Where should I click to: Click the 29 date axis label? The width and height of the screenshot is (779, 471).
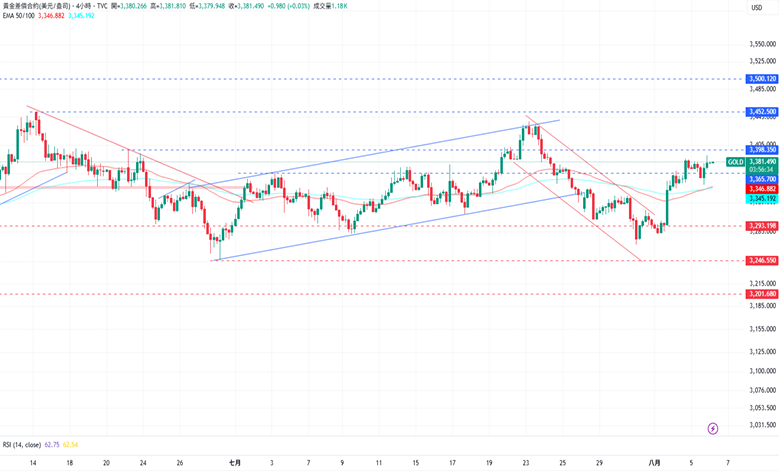point(599,463)
